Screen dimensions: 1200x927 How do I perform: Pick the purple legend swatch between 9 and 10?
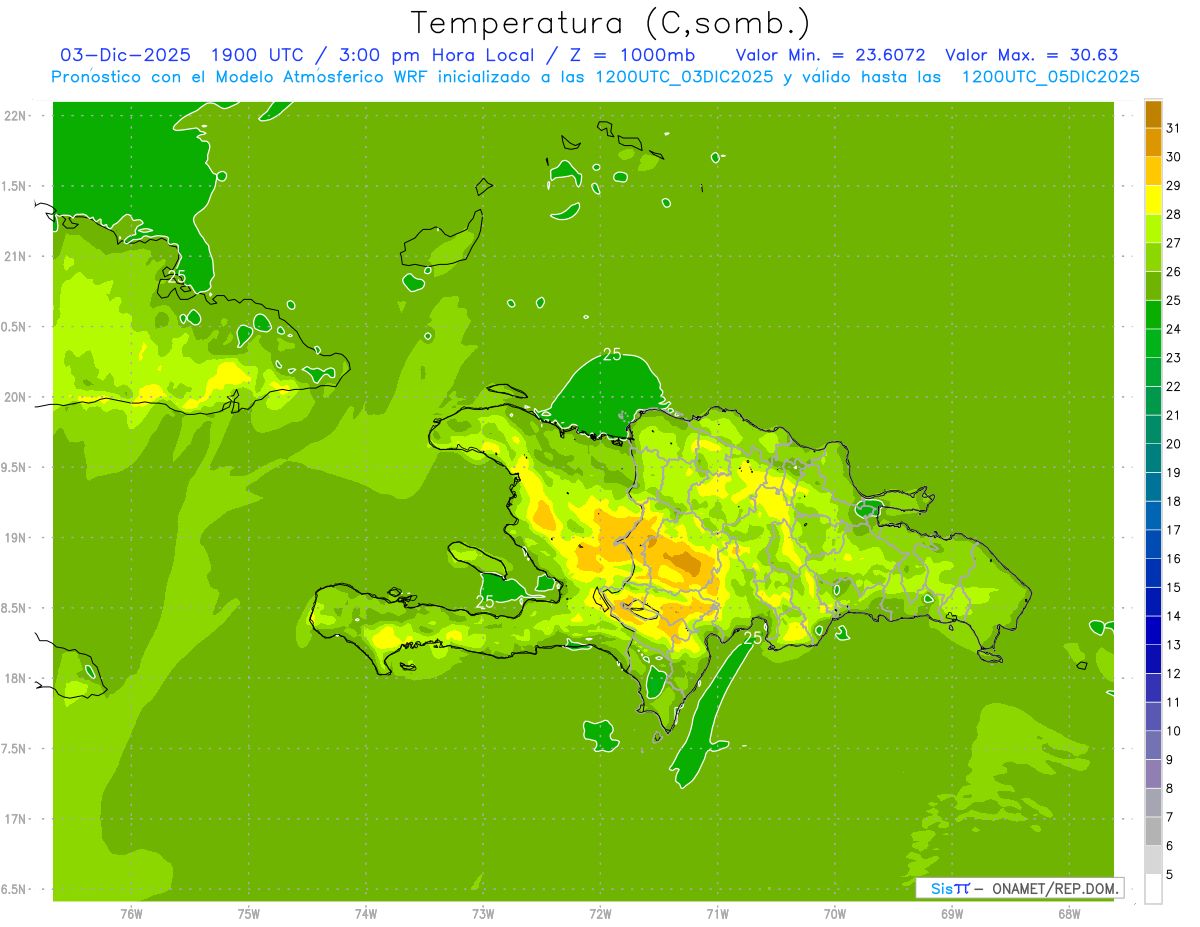1153,745
